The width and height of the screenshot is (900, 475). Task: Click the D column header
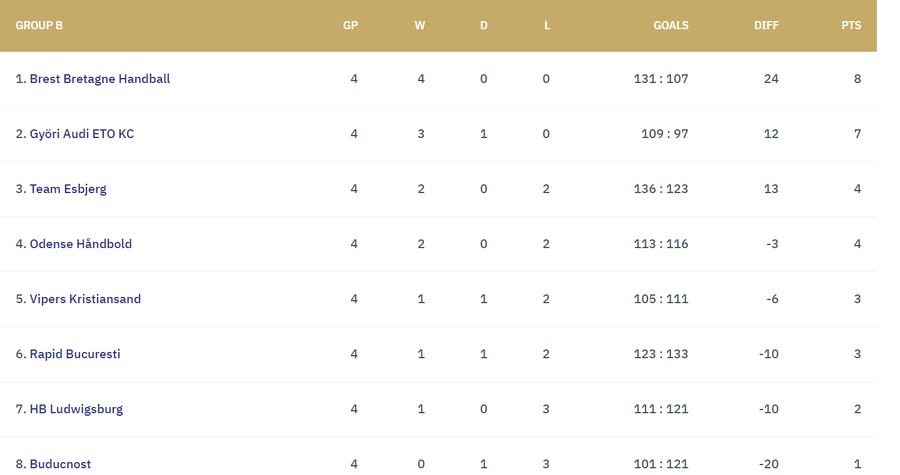[483, 25]
